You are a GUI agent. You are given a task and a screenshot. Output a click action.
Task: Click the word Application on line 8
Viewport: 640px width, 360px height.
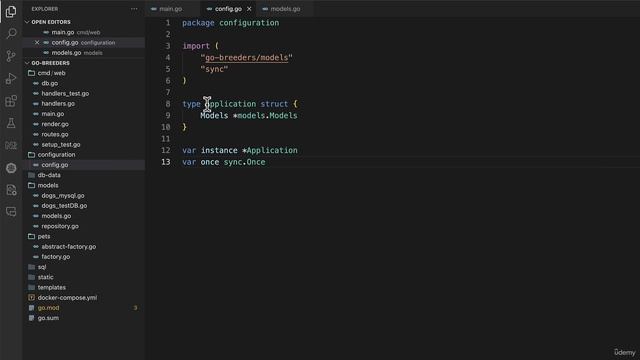230,104
